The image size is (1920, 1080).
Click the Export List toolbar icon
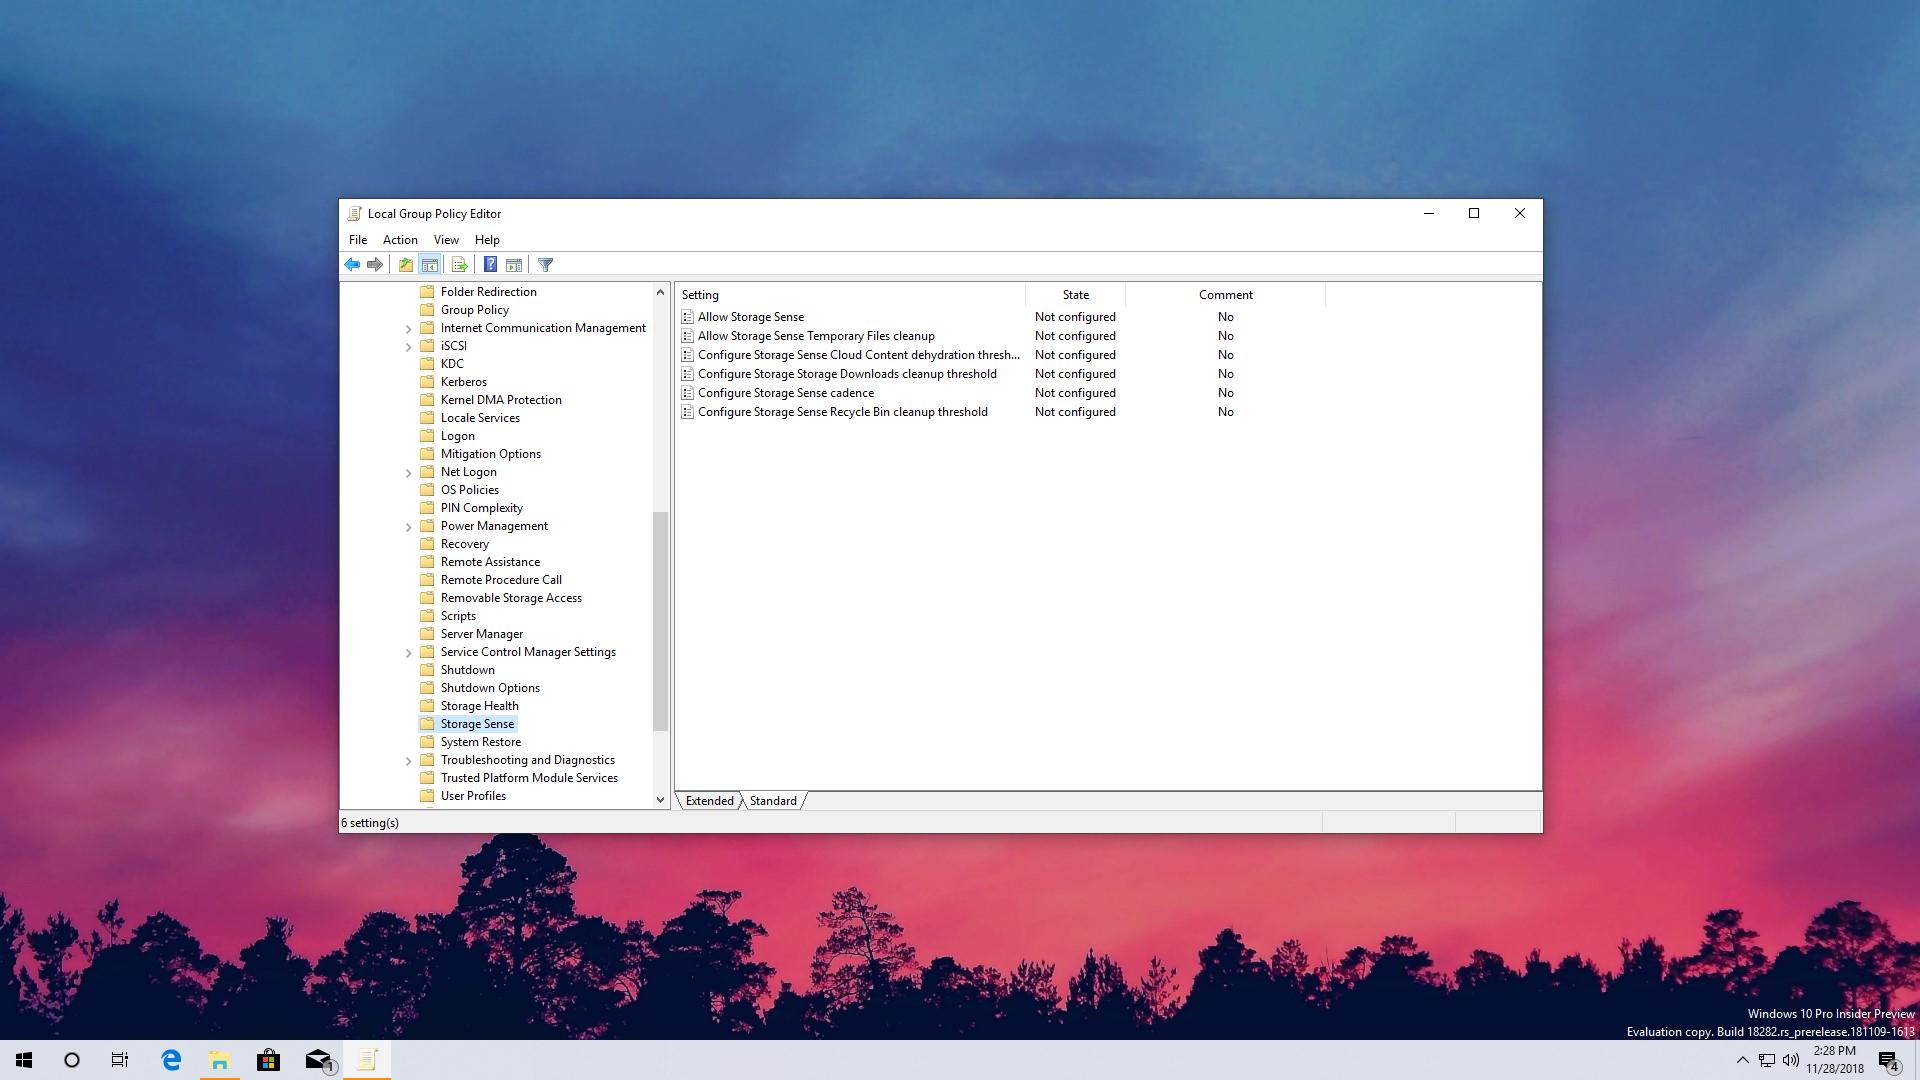(x=459, y=264)
